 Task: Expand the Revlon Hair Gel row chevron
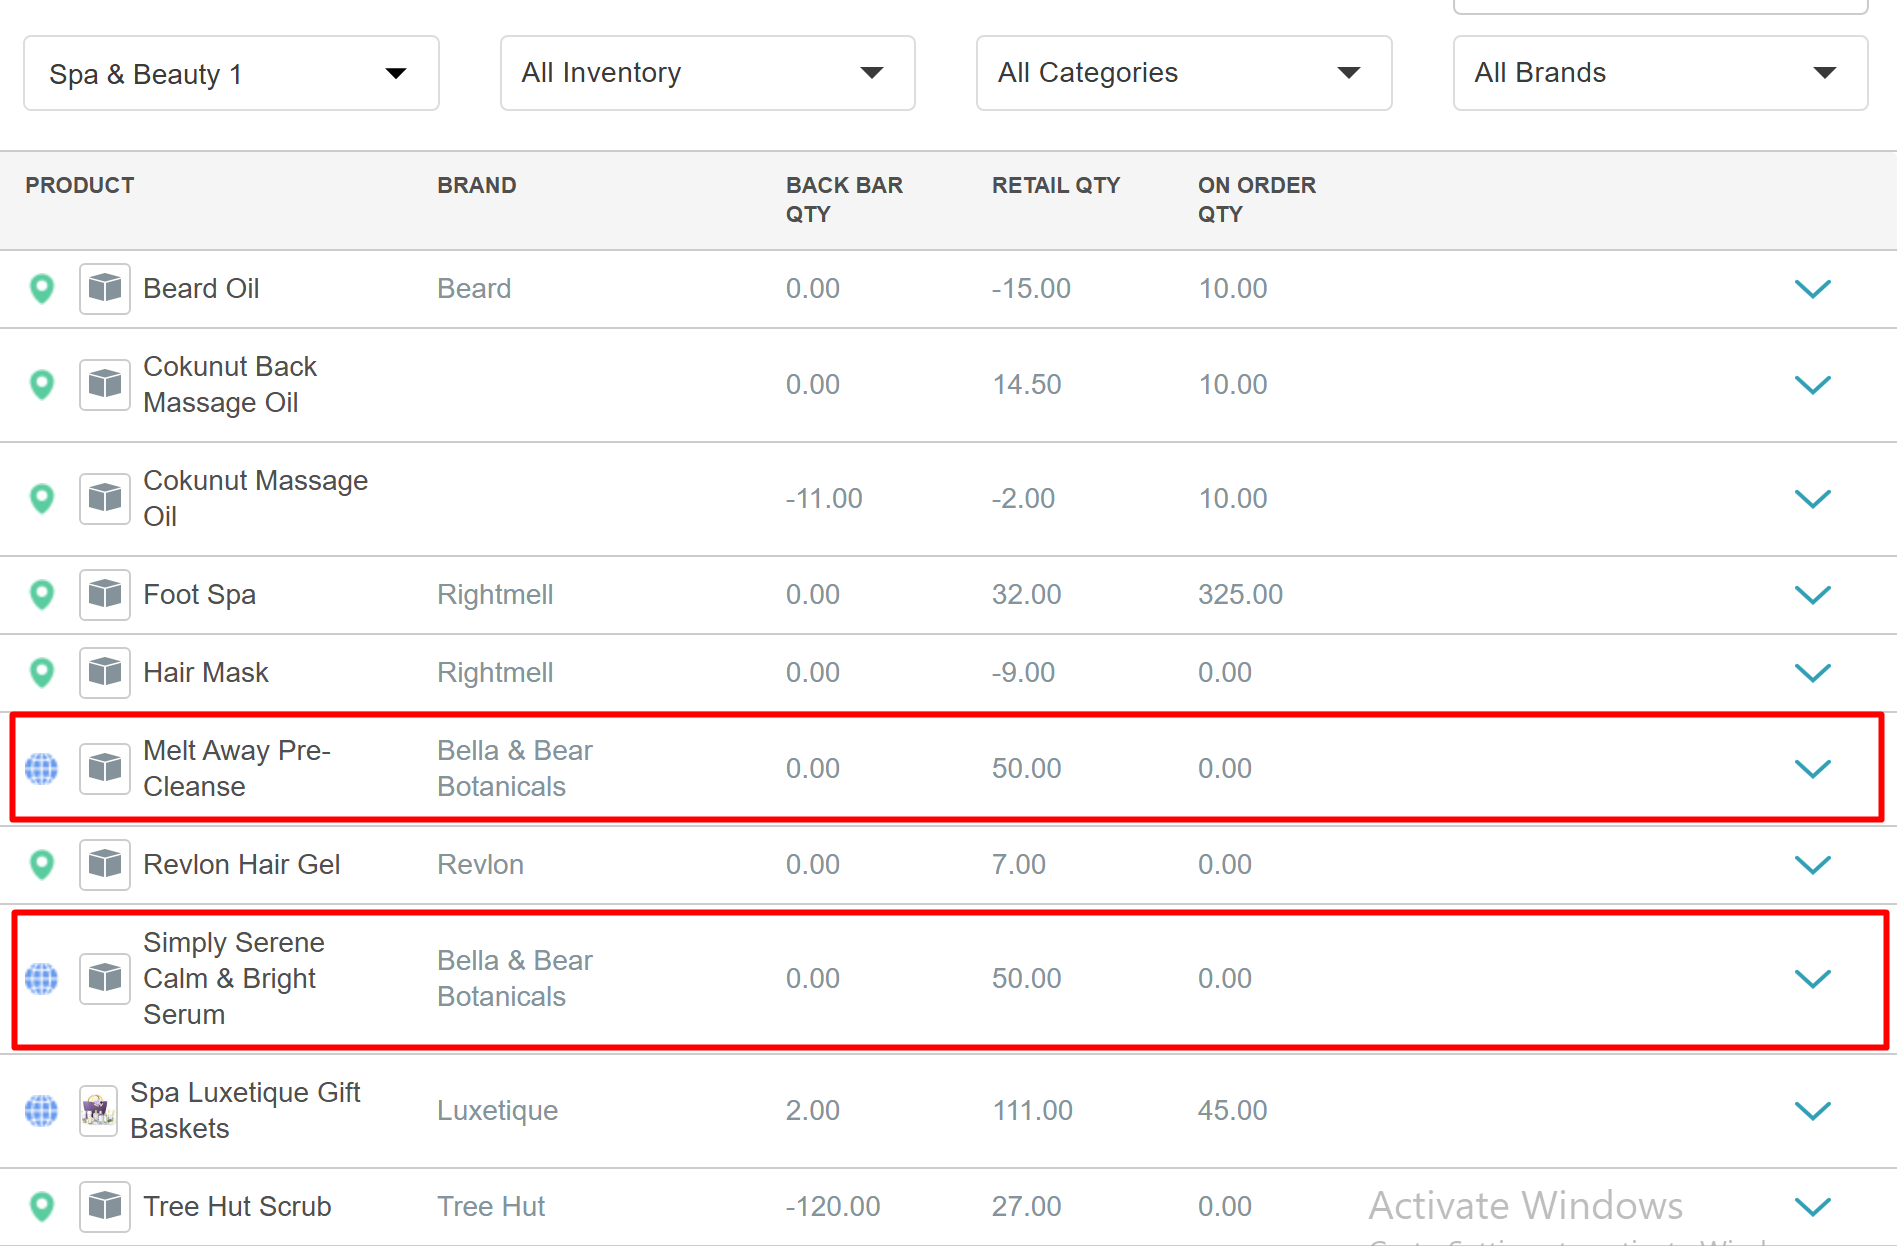1812,865
